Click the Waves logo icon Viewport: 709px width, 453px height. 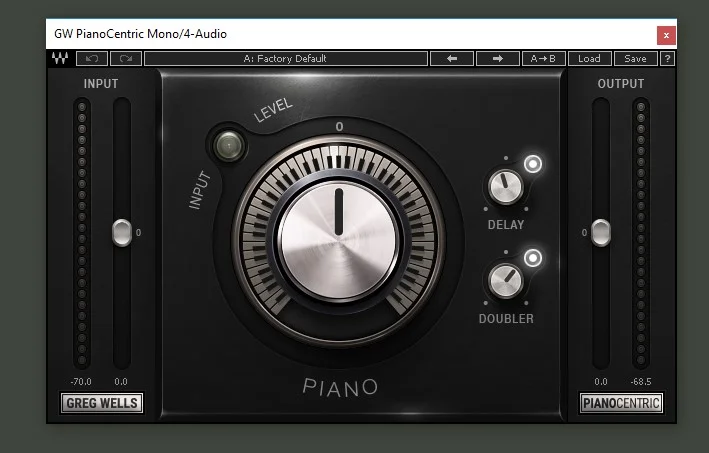pos(60,58)
